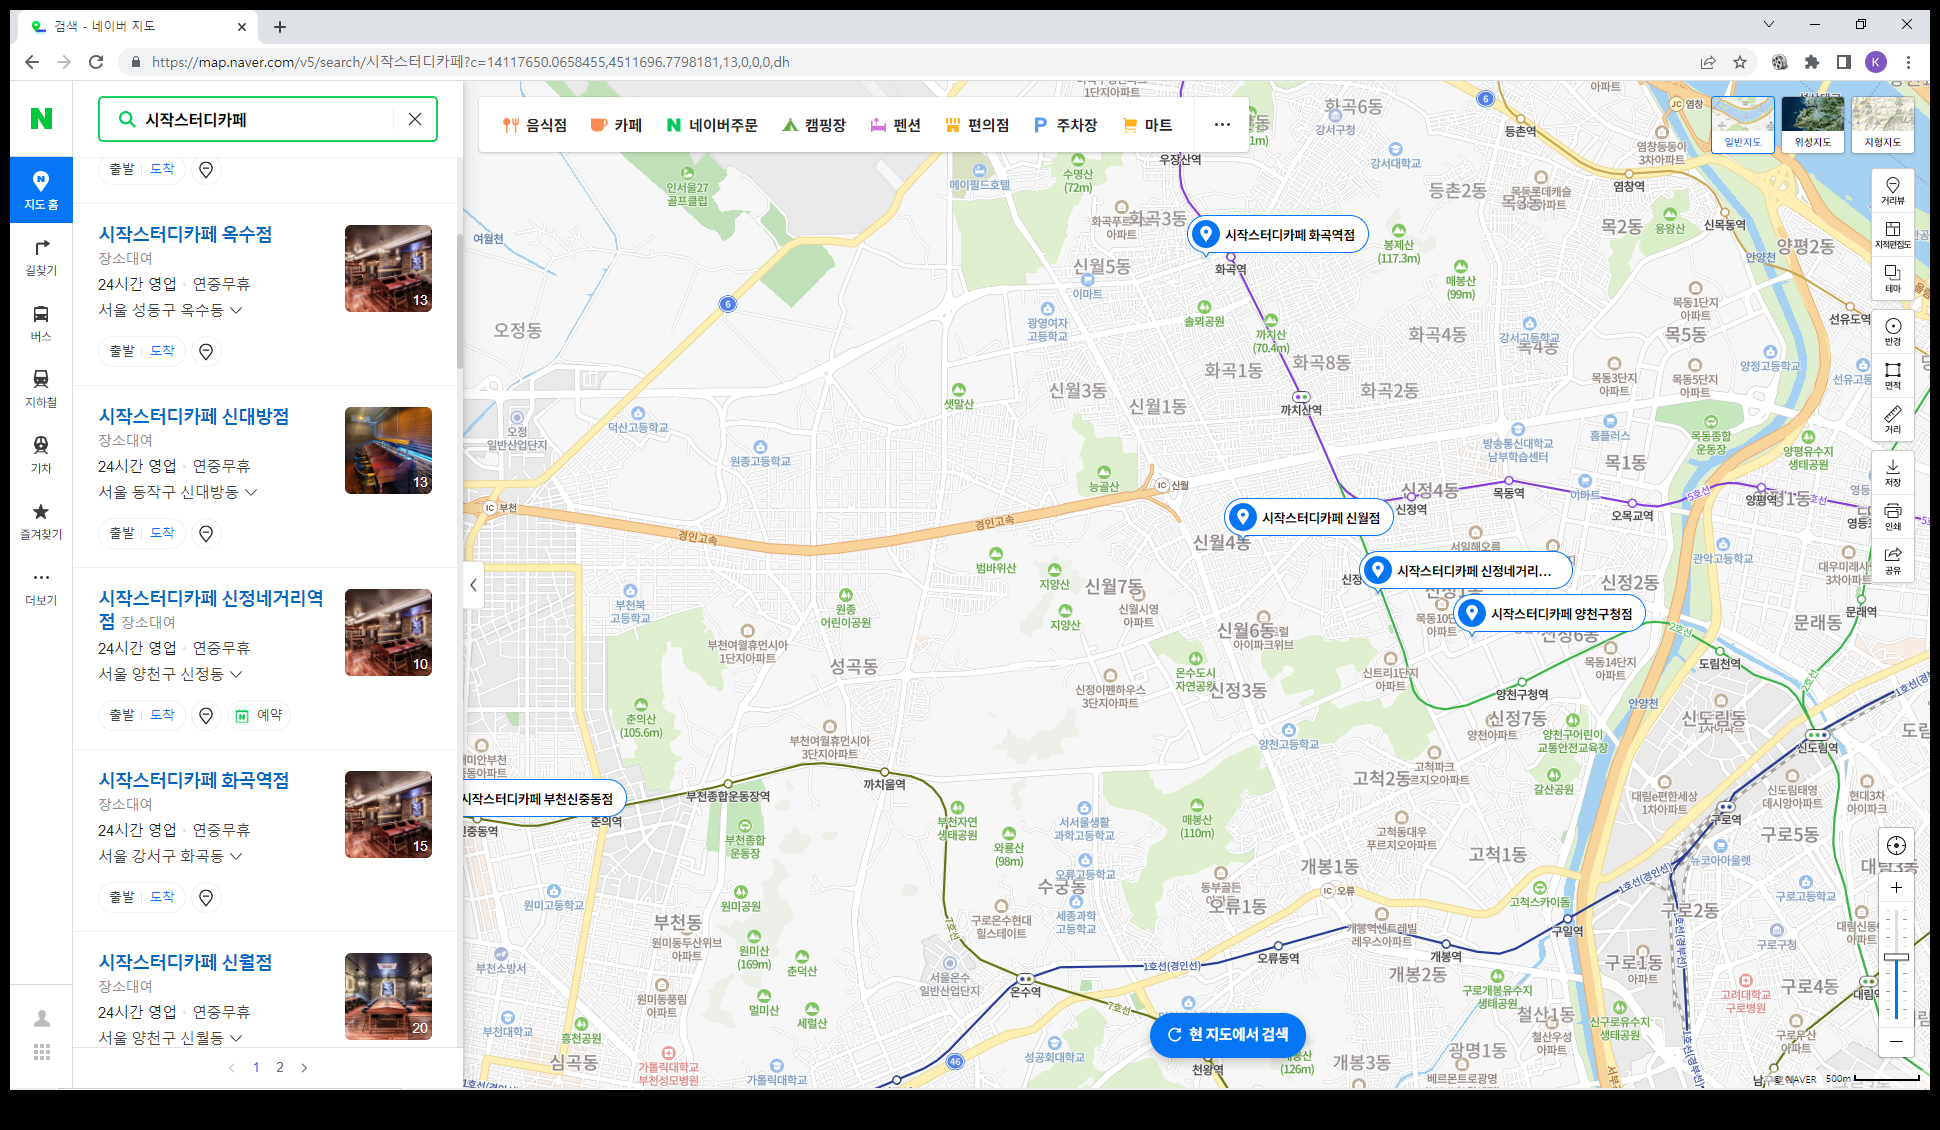
Task: Activate the 반경 radius measurement tool
Action: [1893, 332]
